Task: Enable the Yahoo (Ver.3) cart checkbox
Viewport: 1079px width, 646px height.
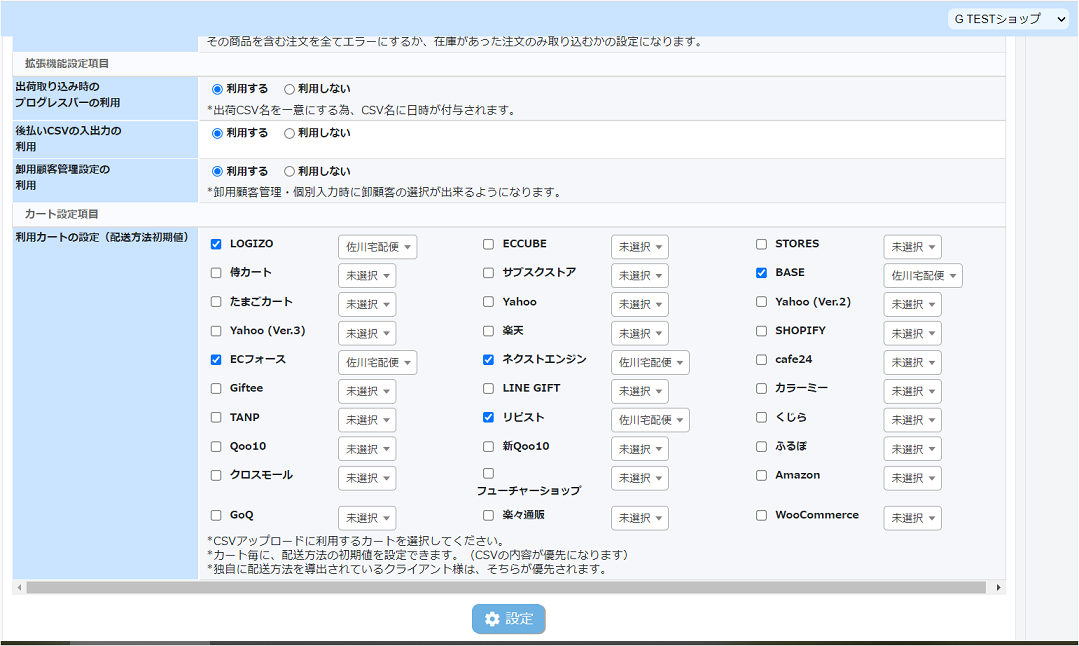Action: (216, 331)
